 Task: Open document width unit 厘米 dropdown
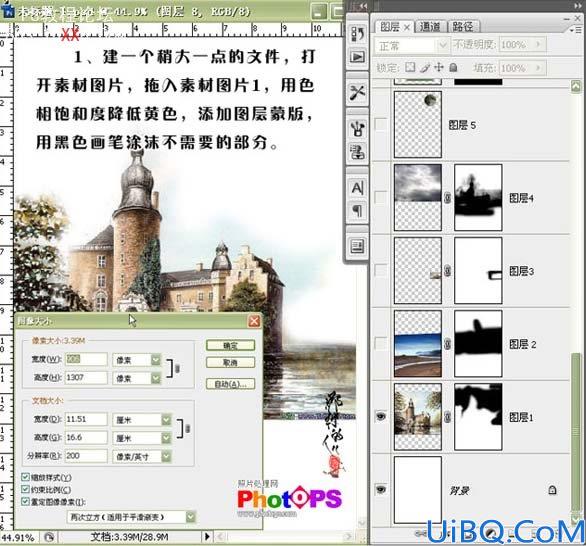[x=142, y=420]
